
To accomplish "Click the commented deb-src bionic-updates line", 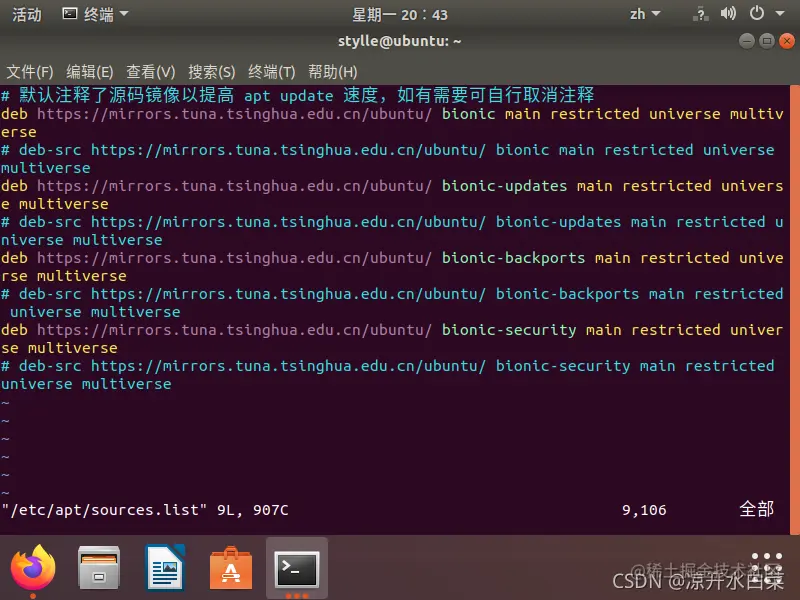I will click(392, 231).
